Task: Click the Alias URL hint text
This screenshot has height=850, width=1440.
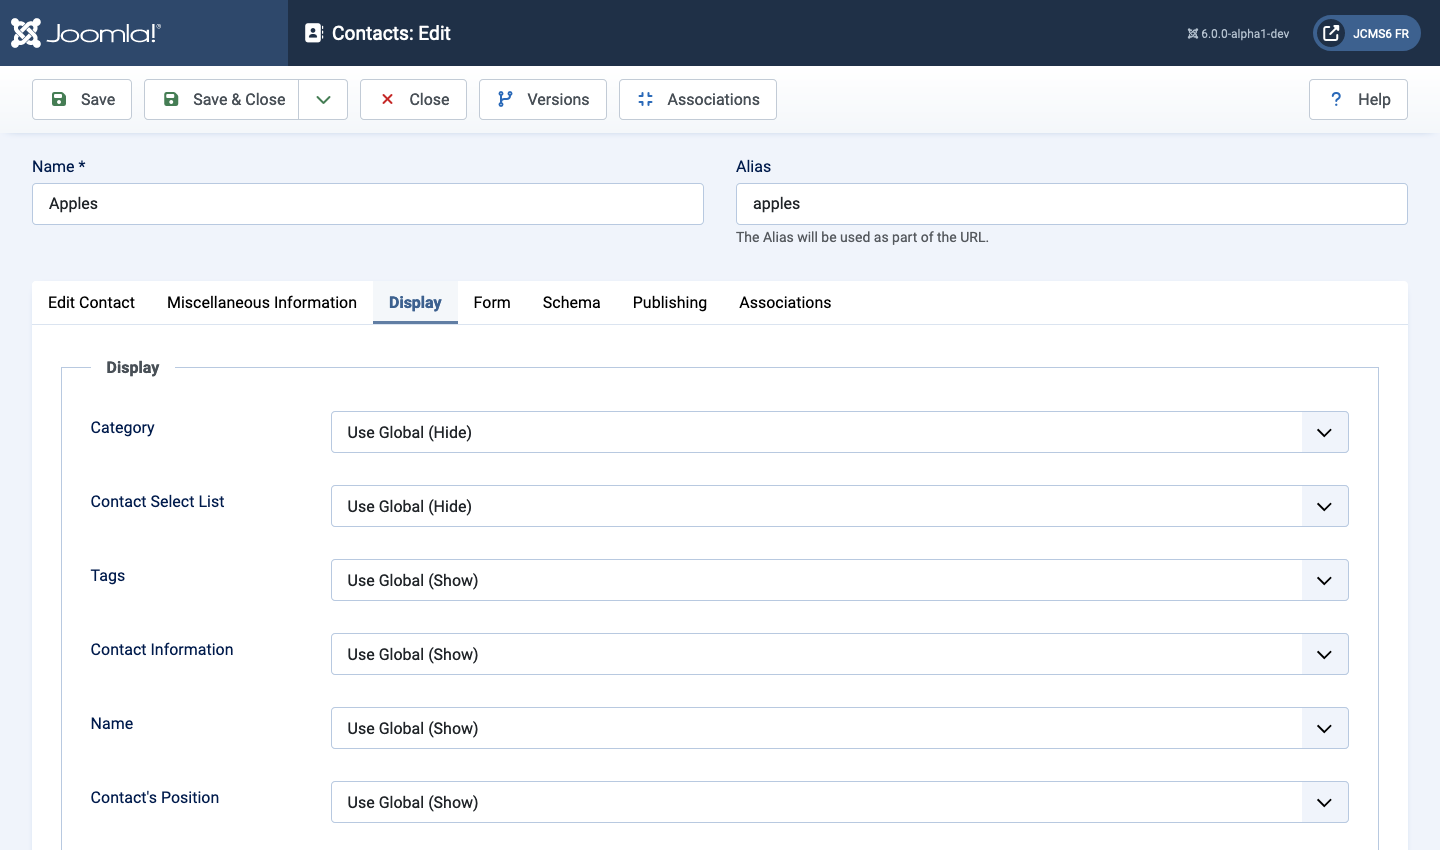Action: 862,237
